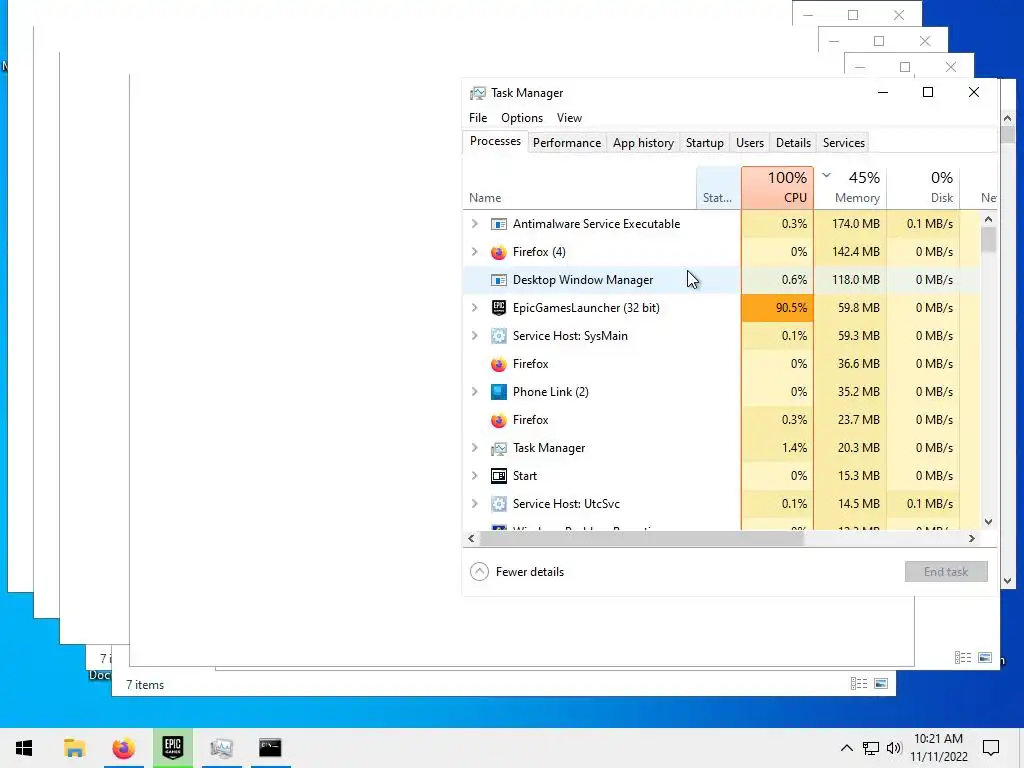Viewport: 1024px width, 768px height.
Task: Expand the Phone Link (2) group
Action: (x=475, y=392)
